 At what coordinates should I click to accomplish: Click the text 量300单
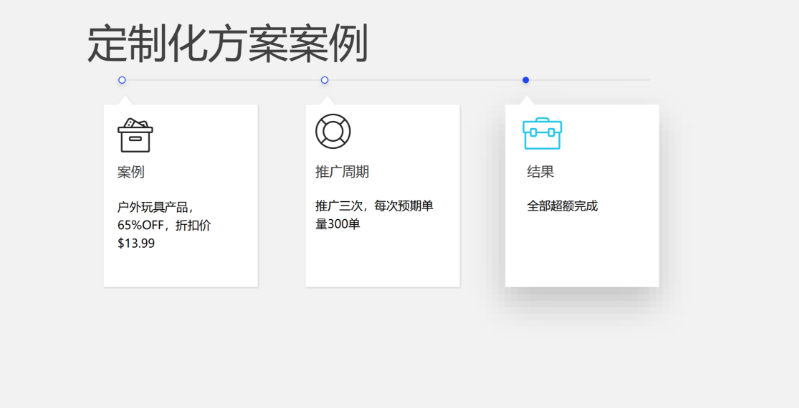point(338,224)
